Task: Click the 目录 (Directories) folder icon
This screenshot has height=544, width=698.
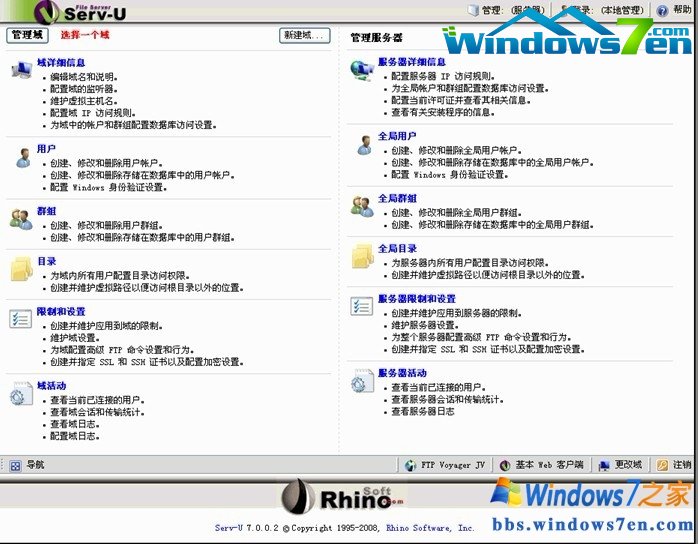Action: tap(20, 269)
